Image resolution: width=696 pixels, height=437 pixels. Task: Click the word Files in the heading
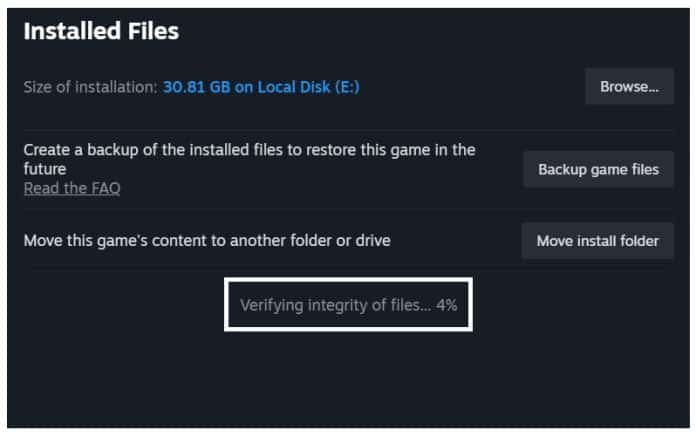click(152, 32)
